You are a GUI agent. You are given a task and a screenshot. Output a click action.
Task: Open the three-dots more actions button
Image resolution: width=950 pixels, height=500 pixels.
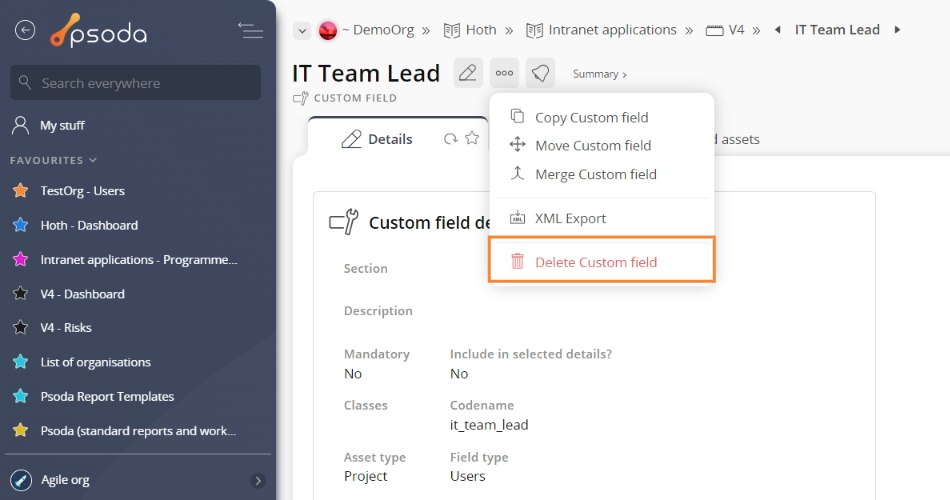504,73
